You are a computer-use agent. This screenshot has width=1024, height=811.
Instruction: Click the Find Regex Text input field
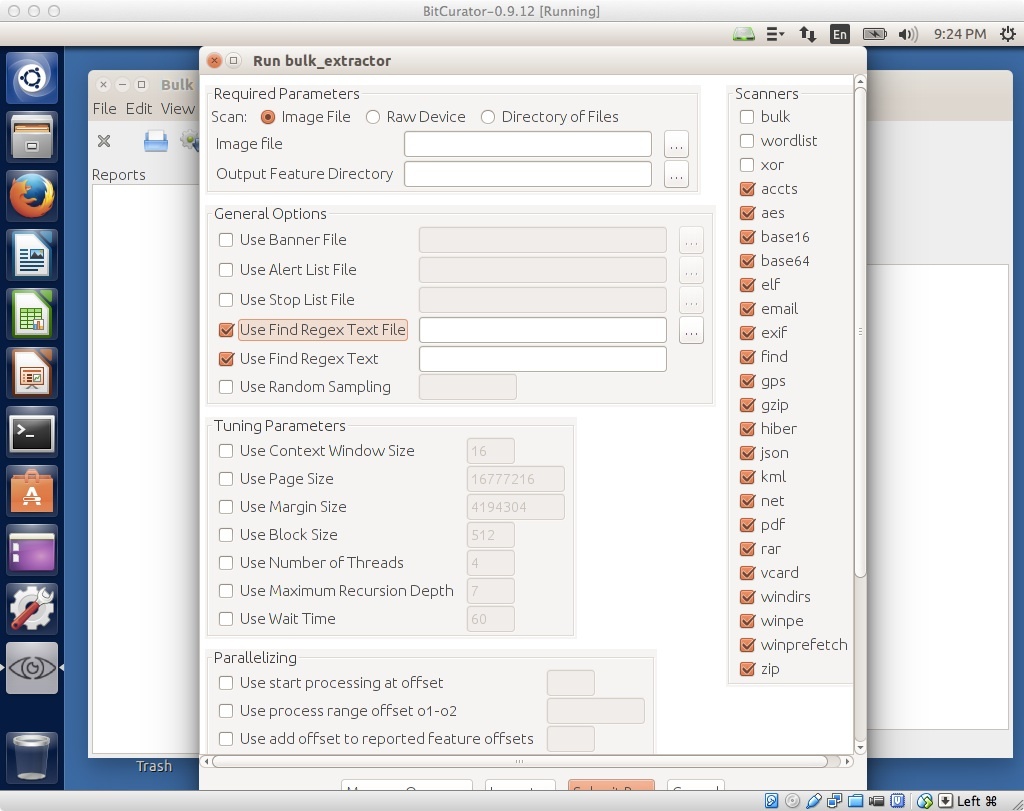[x=542, y=359]
